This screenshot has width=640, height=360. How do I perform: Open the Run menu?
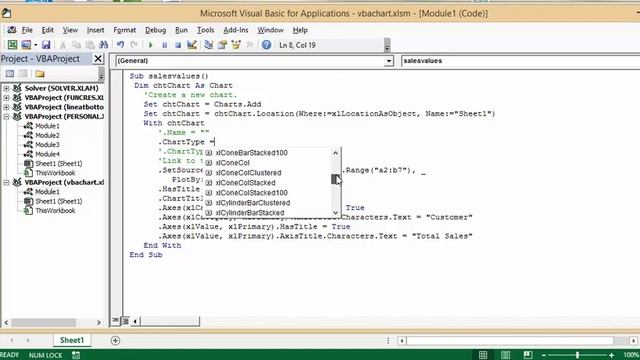181,30
